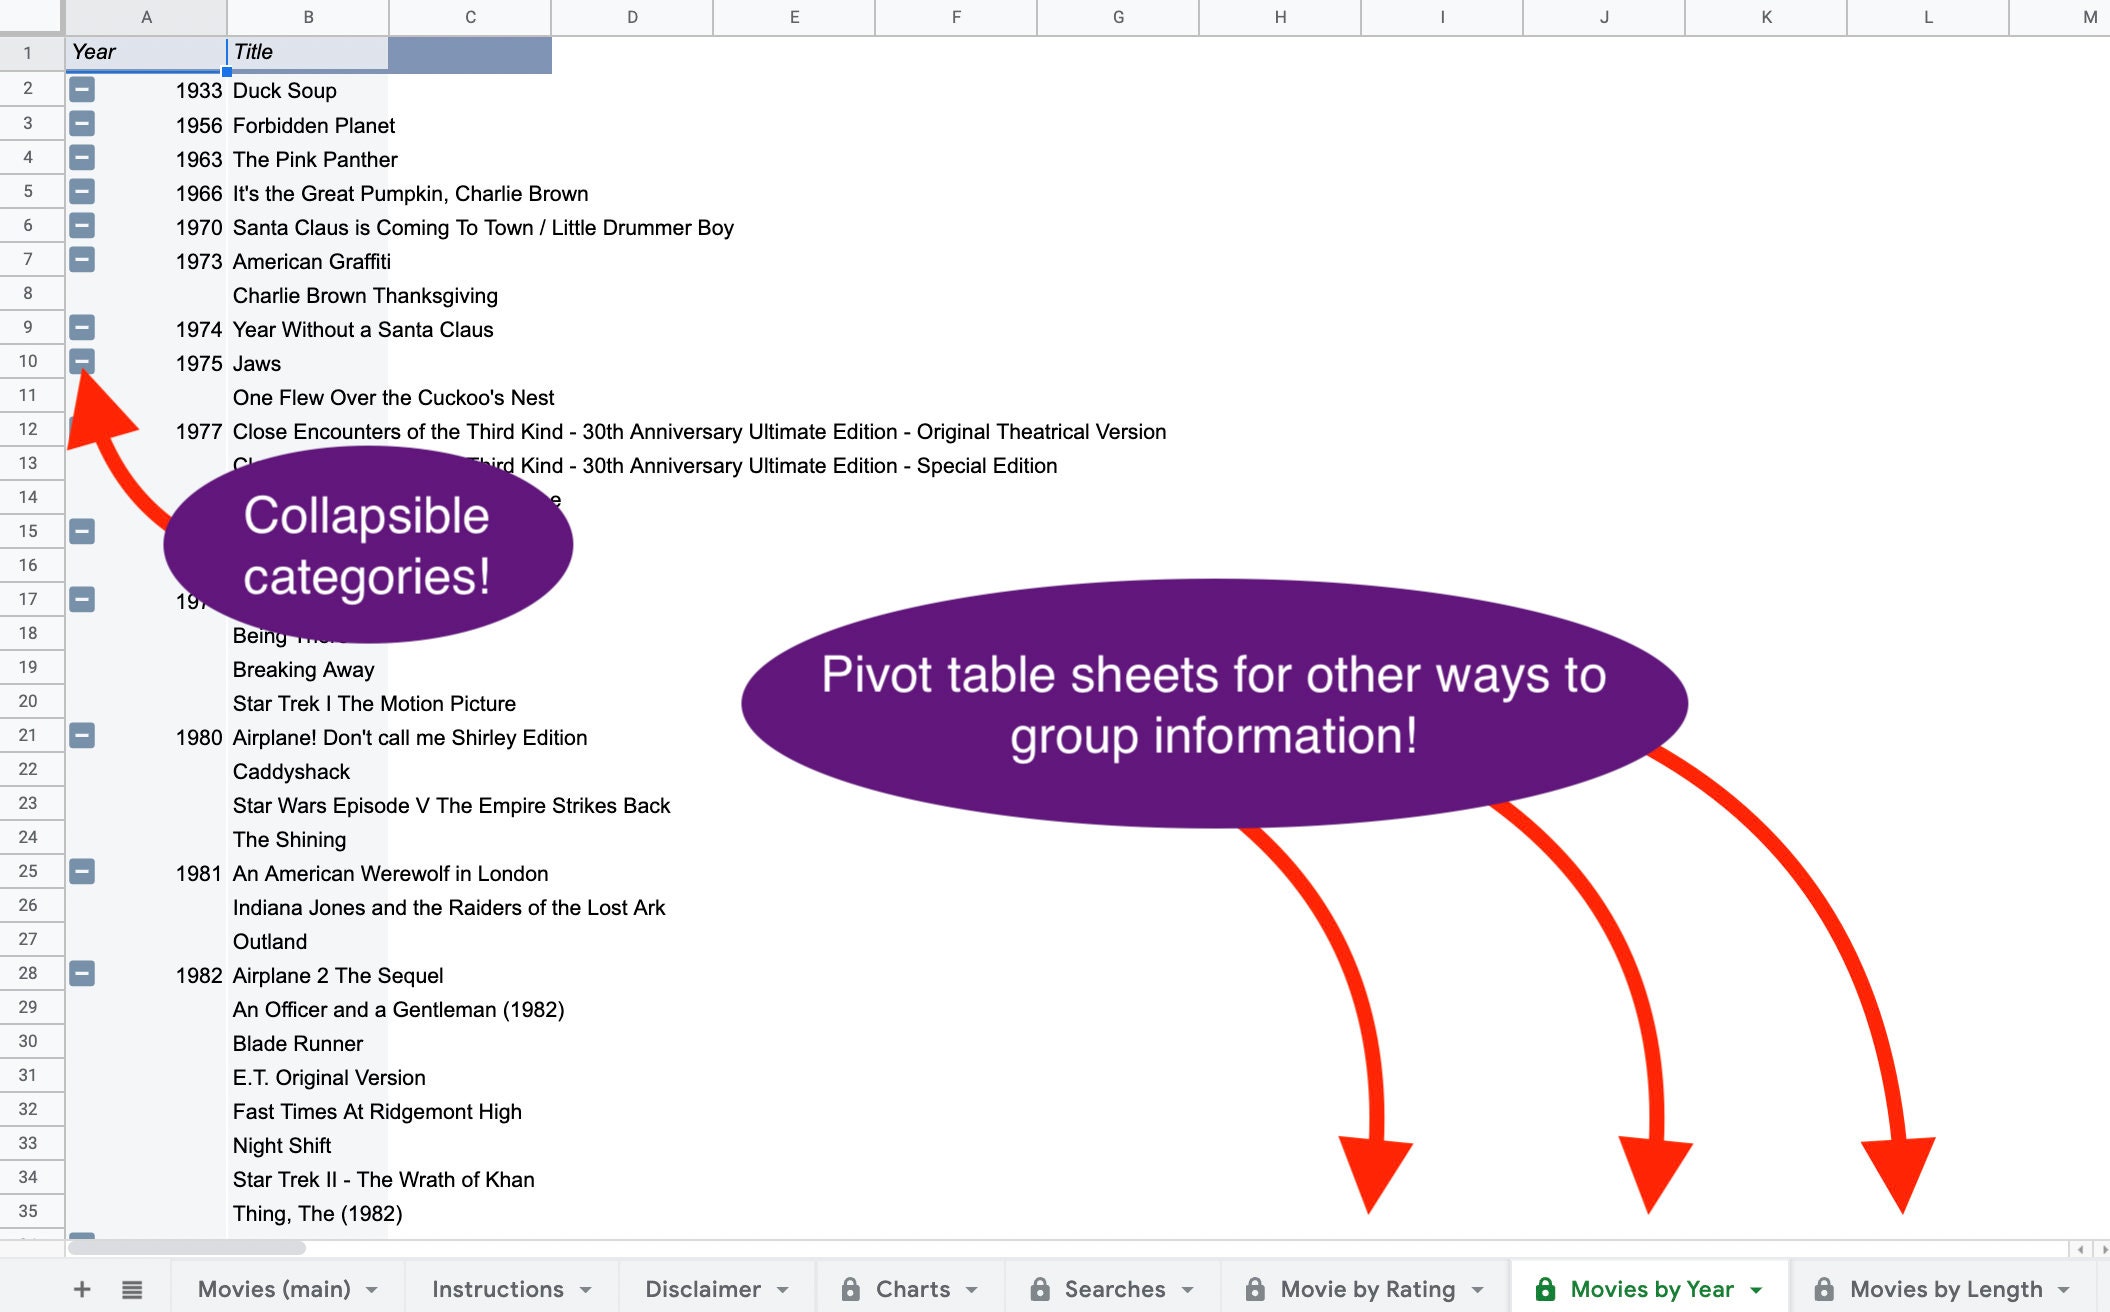2110x1312 pixels.
Task: Open the all-sheets list icon
Action: [x=134, y=1289]
